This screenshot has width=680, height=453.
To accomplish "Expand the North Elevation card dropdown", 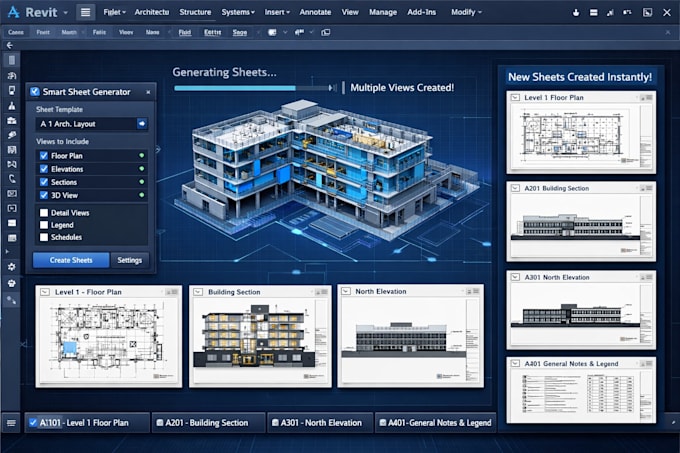I will tap(346, 291).
